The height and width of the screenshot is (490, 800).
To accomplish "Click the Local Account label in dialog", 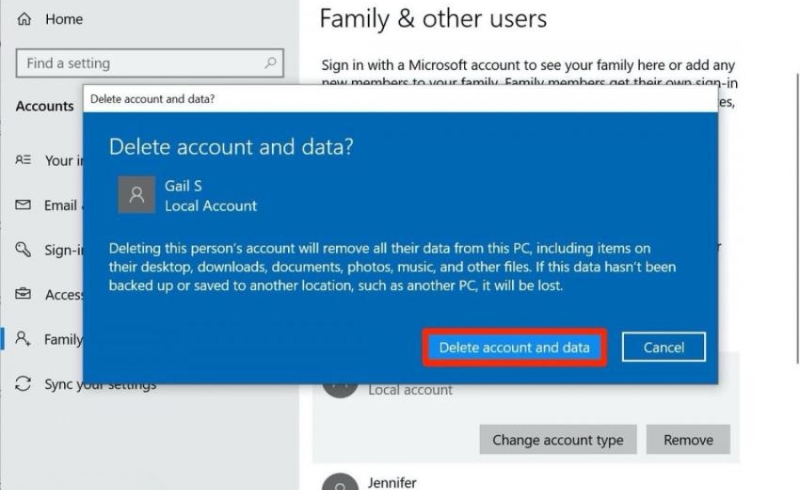I will point(211,206).
